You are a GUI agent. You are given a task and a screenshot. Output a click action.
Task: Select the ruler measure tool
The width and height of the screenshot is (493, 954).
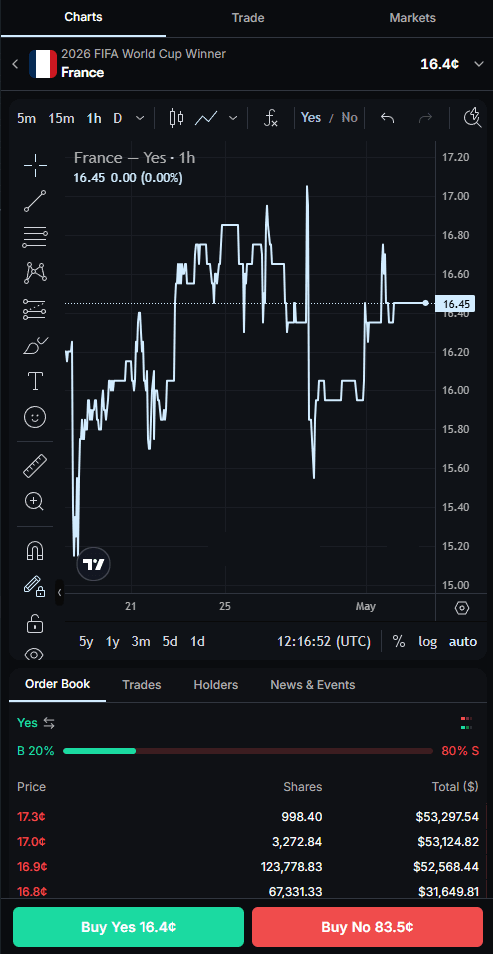tap(35, 465)
